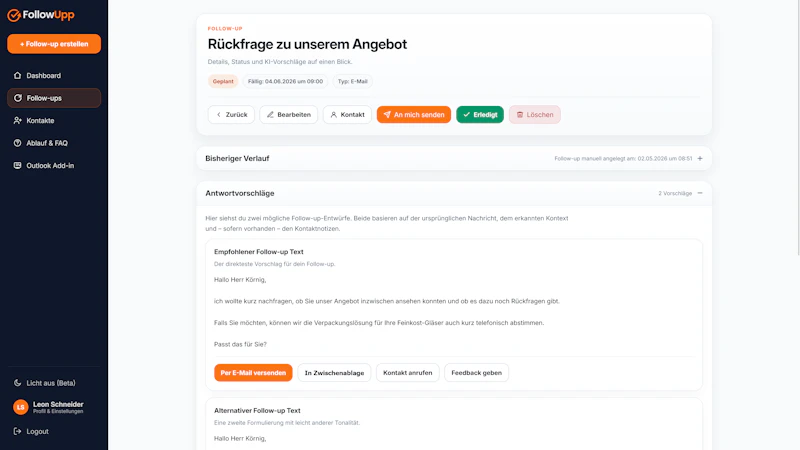Click the vertical page scrollbar

click(798, 128)
